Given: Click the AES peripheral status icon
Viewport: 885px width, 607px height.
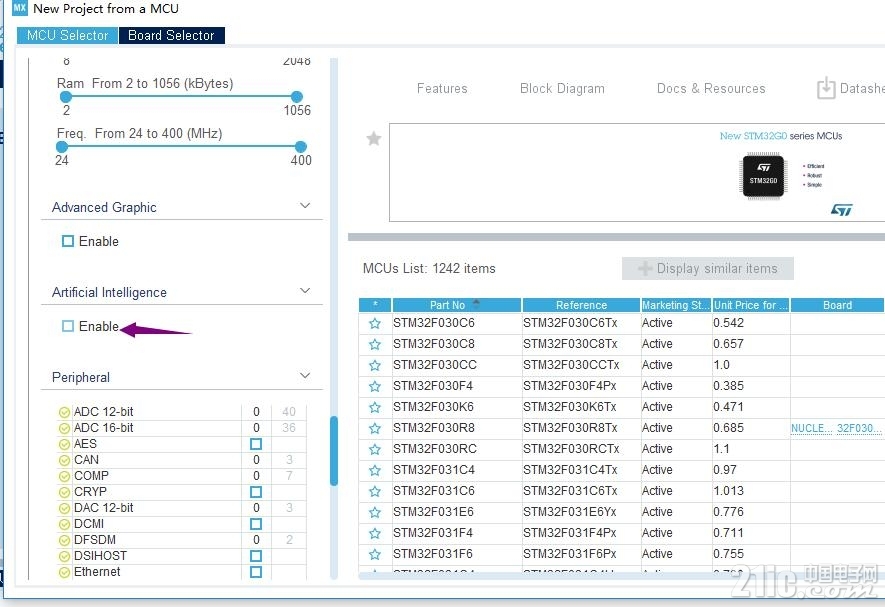Looking at the screenshot, I should coord(64,444).
